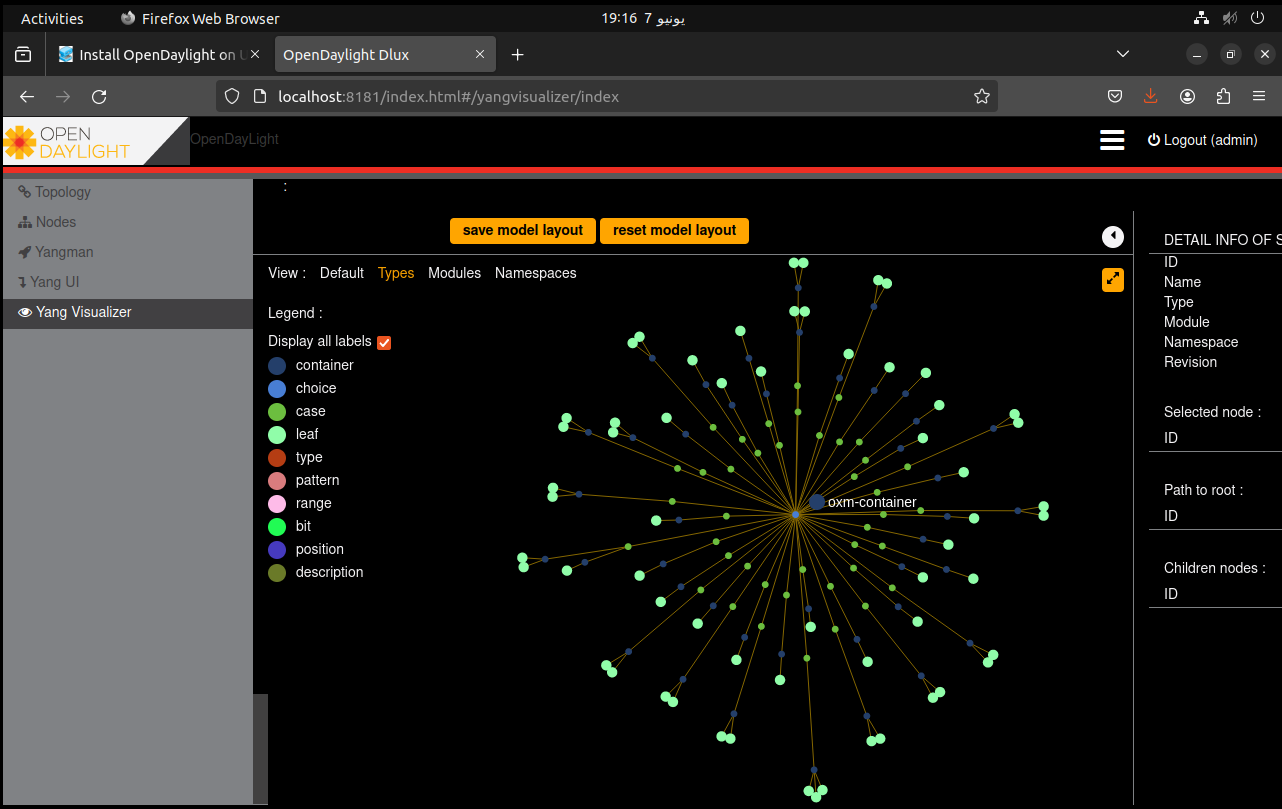The height and width of the screenshot is (809, 1282).
Task: Click the container legend color dot
Action: tap(277, 366)
